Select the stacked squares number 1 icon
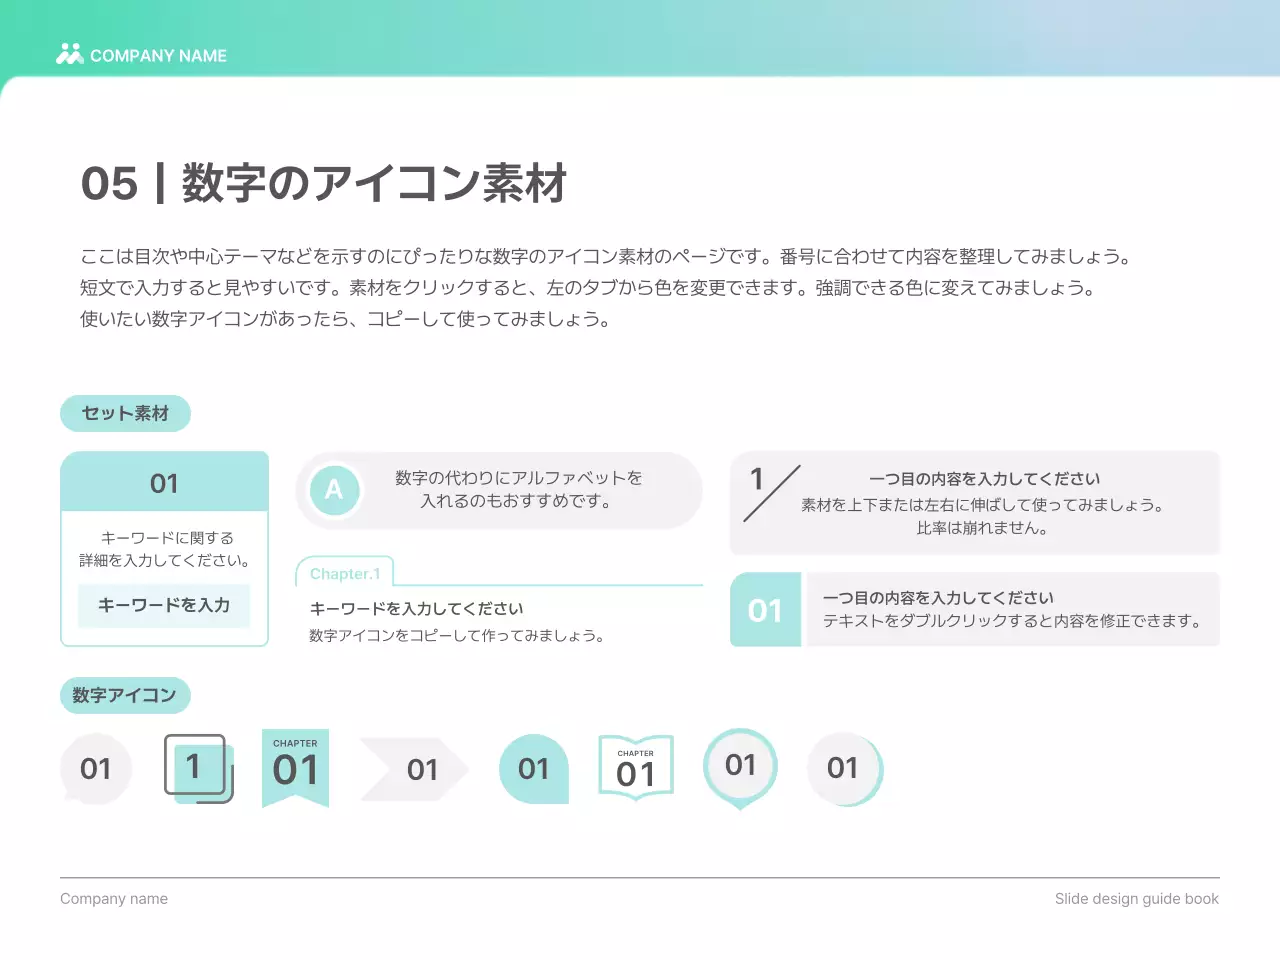 click(x=197, y=768)
